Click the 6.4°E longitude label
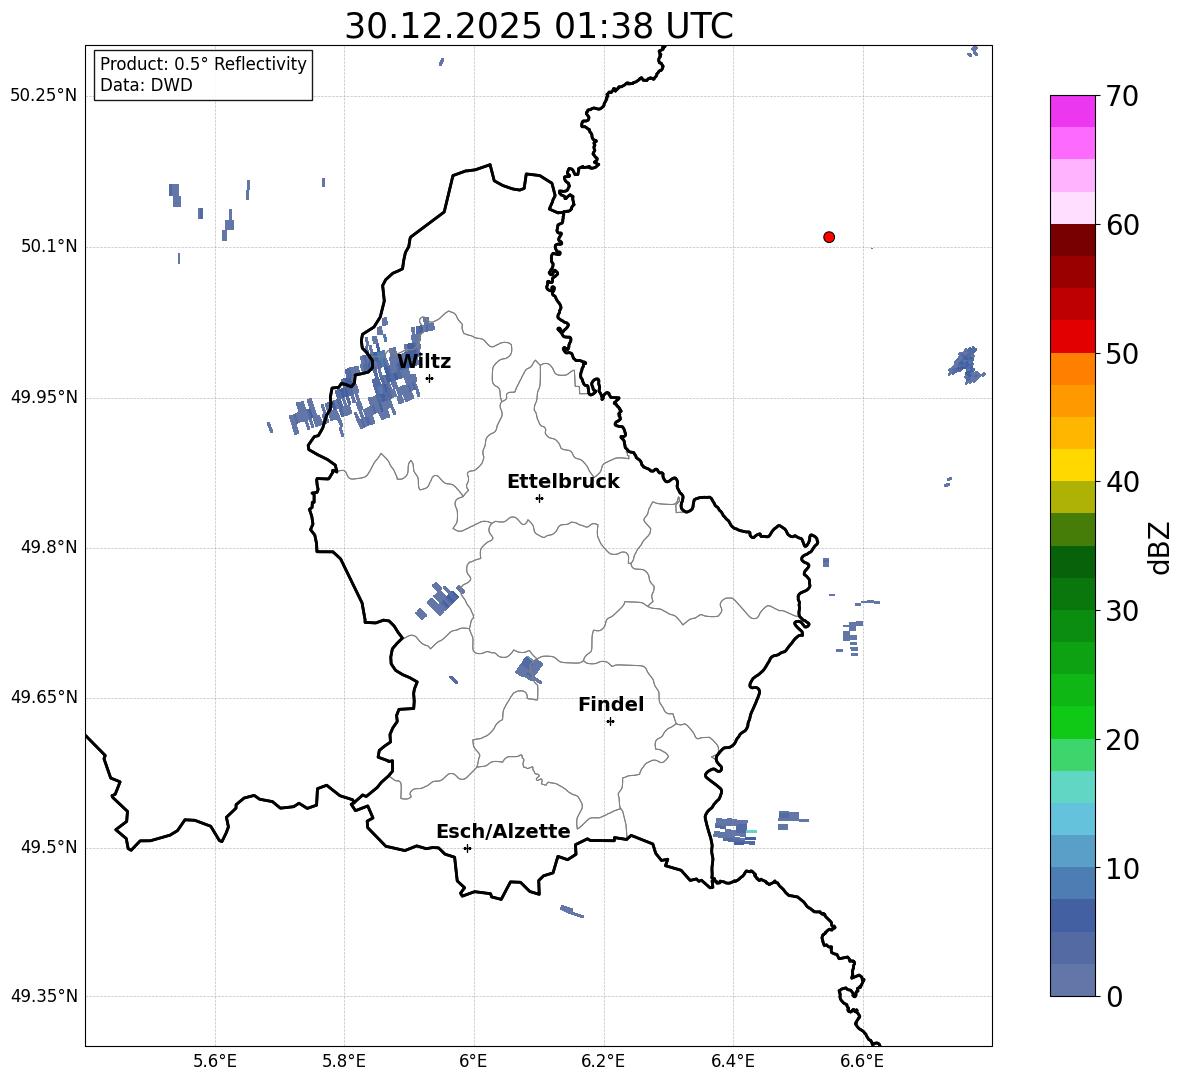This screenshot has height=1081, width=1184. [x=732, y=1061]
